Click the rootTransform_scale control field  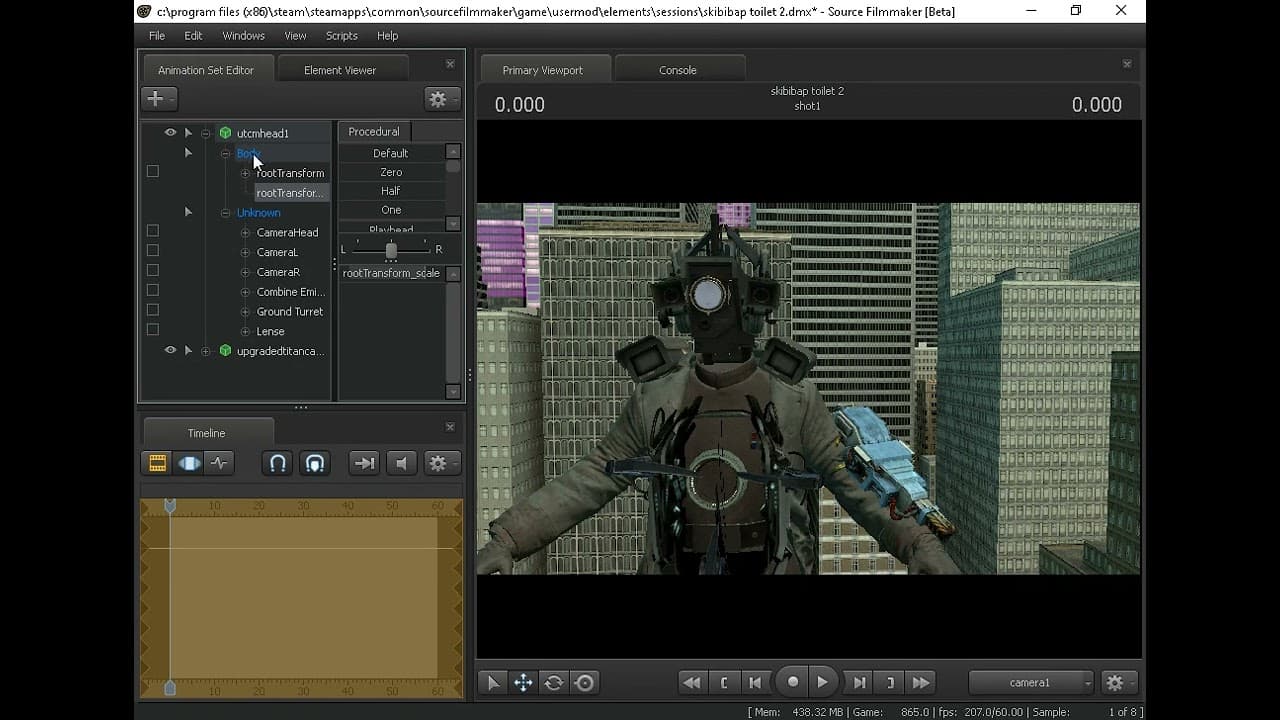coord(391,273)
